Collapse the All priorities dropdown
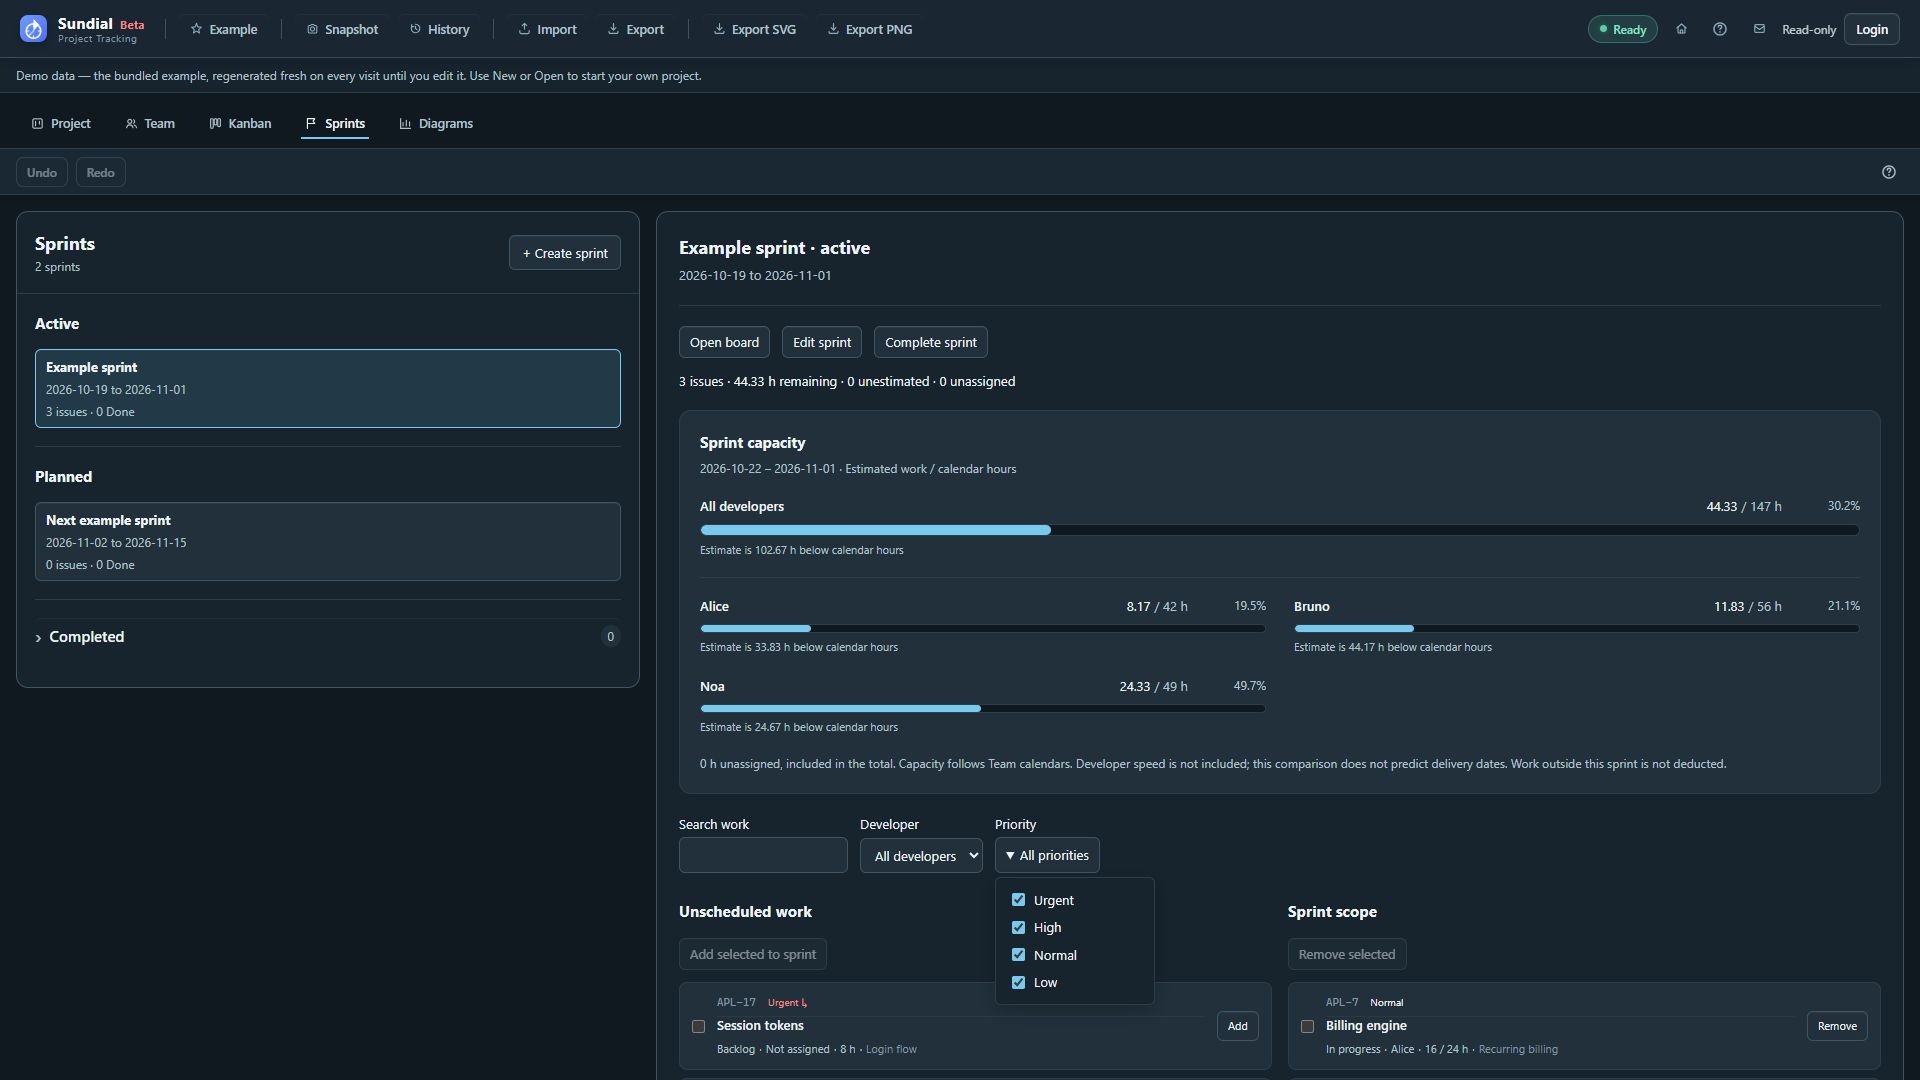The height and width of the screenshot is (1080, 1920). click(x=1047, y=856)
